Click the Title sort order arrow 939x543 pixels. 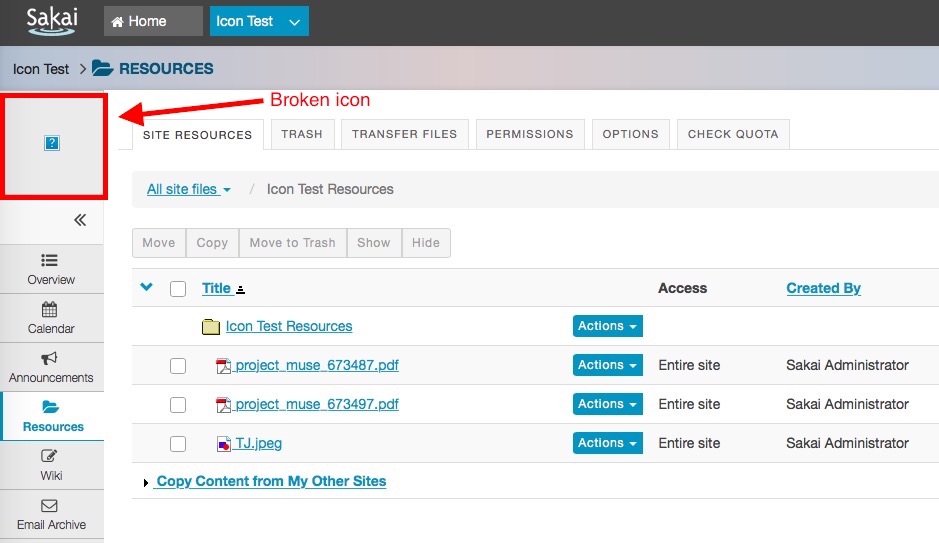(x=240, y=290)
